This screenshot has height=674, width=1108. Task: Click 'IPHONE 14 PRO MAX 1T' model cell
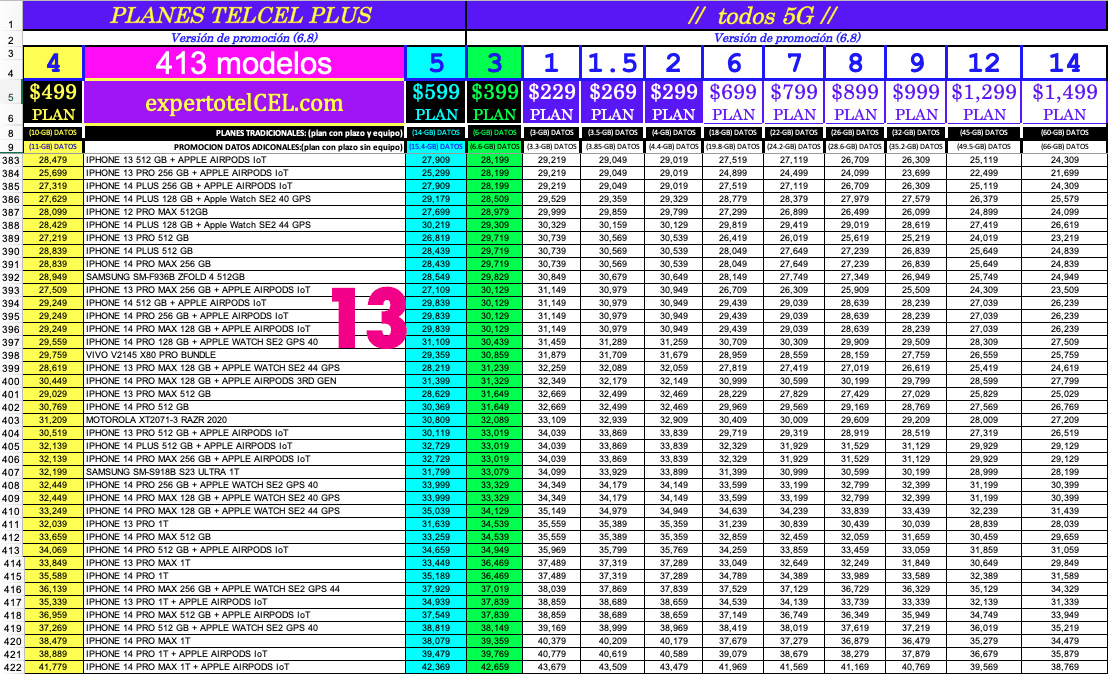coord(244,641)
